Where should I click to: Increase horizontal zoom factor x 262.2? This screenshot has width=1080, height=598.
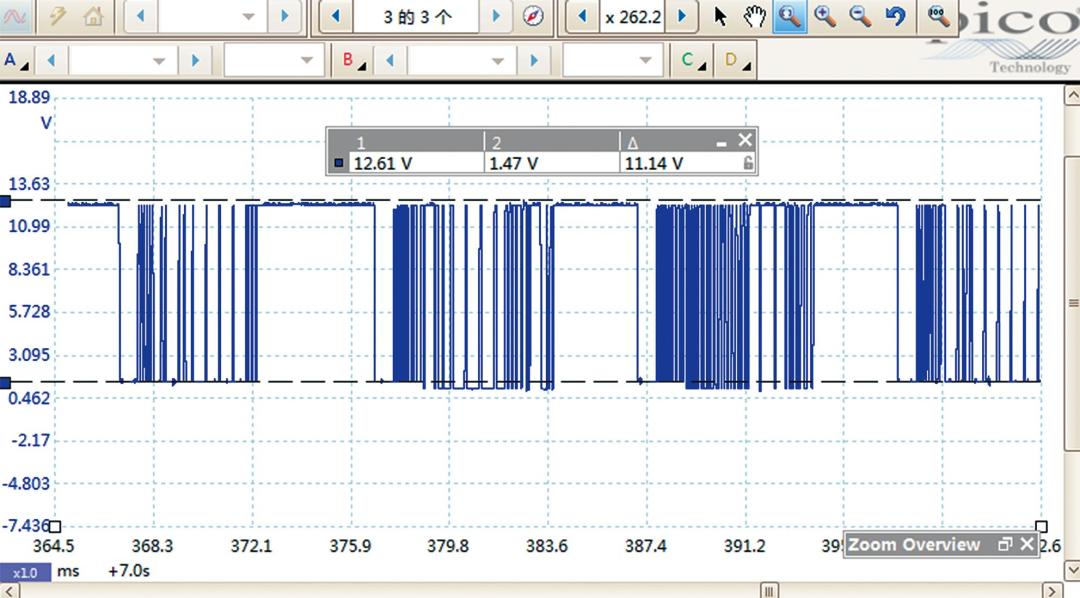[x=682, y=17]
